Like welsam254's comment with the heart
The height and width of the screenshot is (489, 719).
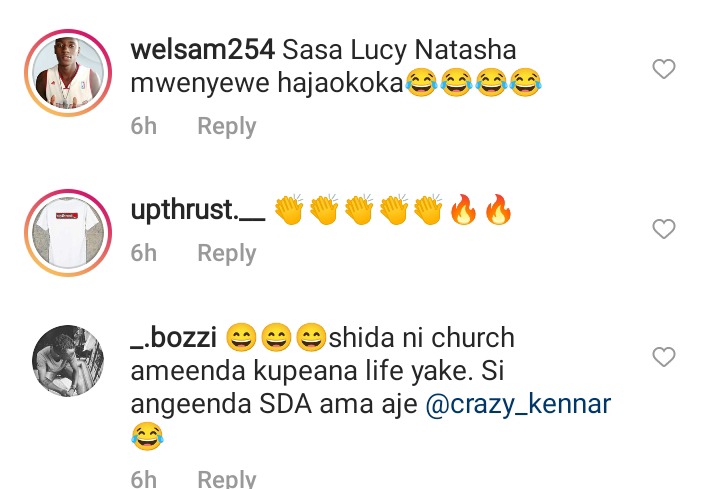664,69
